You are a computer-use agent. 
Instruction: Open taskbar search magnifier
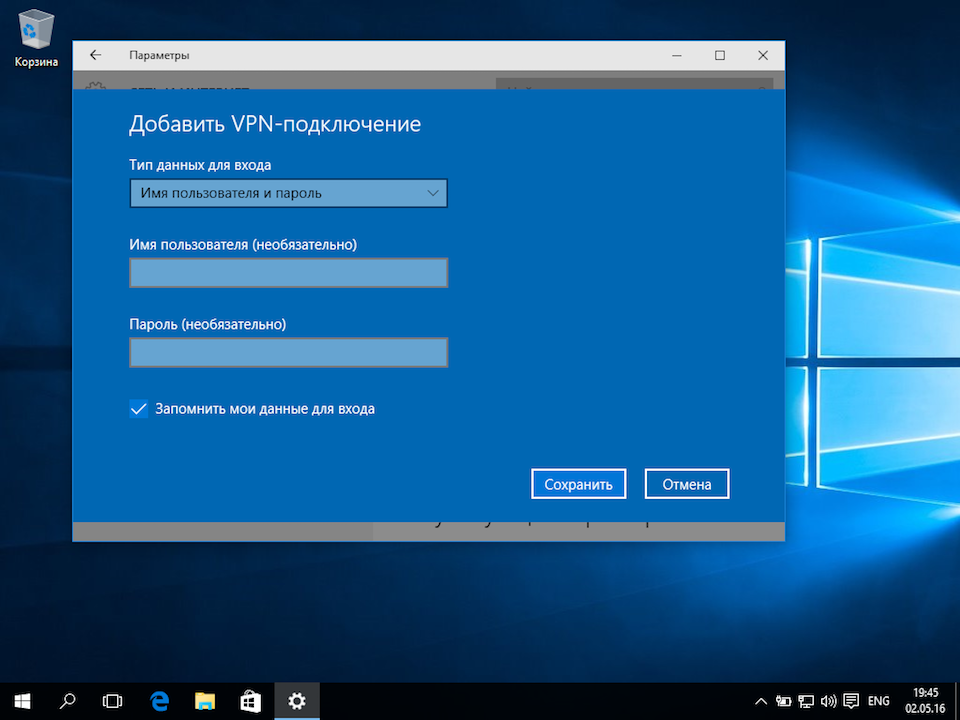click(x=67, y=701)
